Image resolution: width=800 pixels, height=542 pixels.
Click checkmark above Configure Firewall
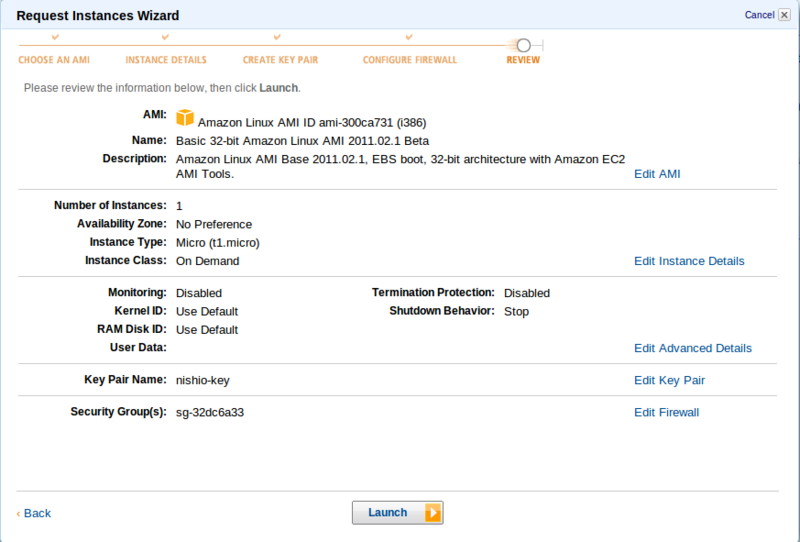(x=409, y=37)
